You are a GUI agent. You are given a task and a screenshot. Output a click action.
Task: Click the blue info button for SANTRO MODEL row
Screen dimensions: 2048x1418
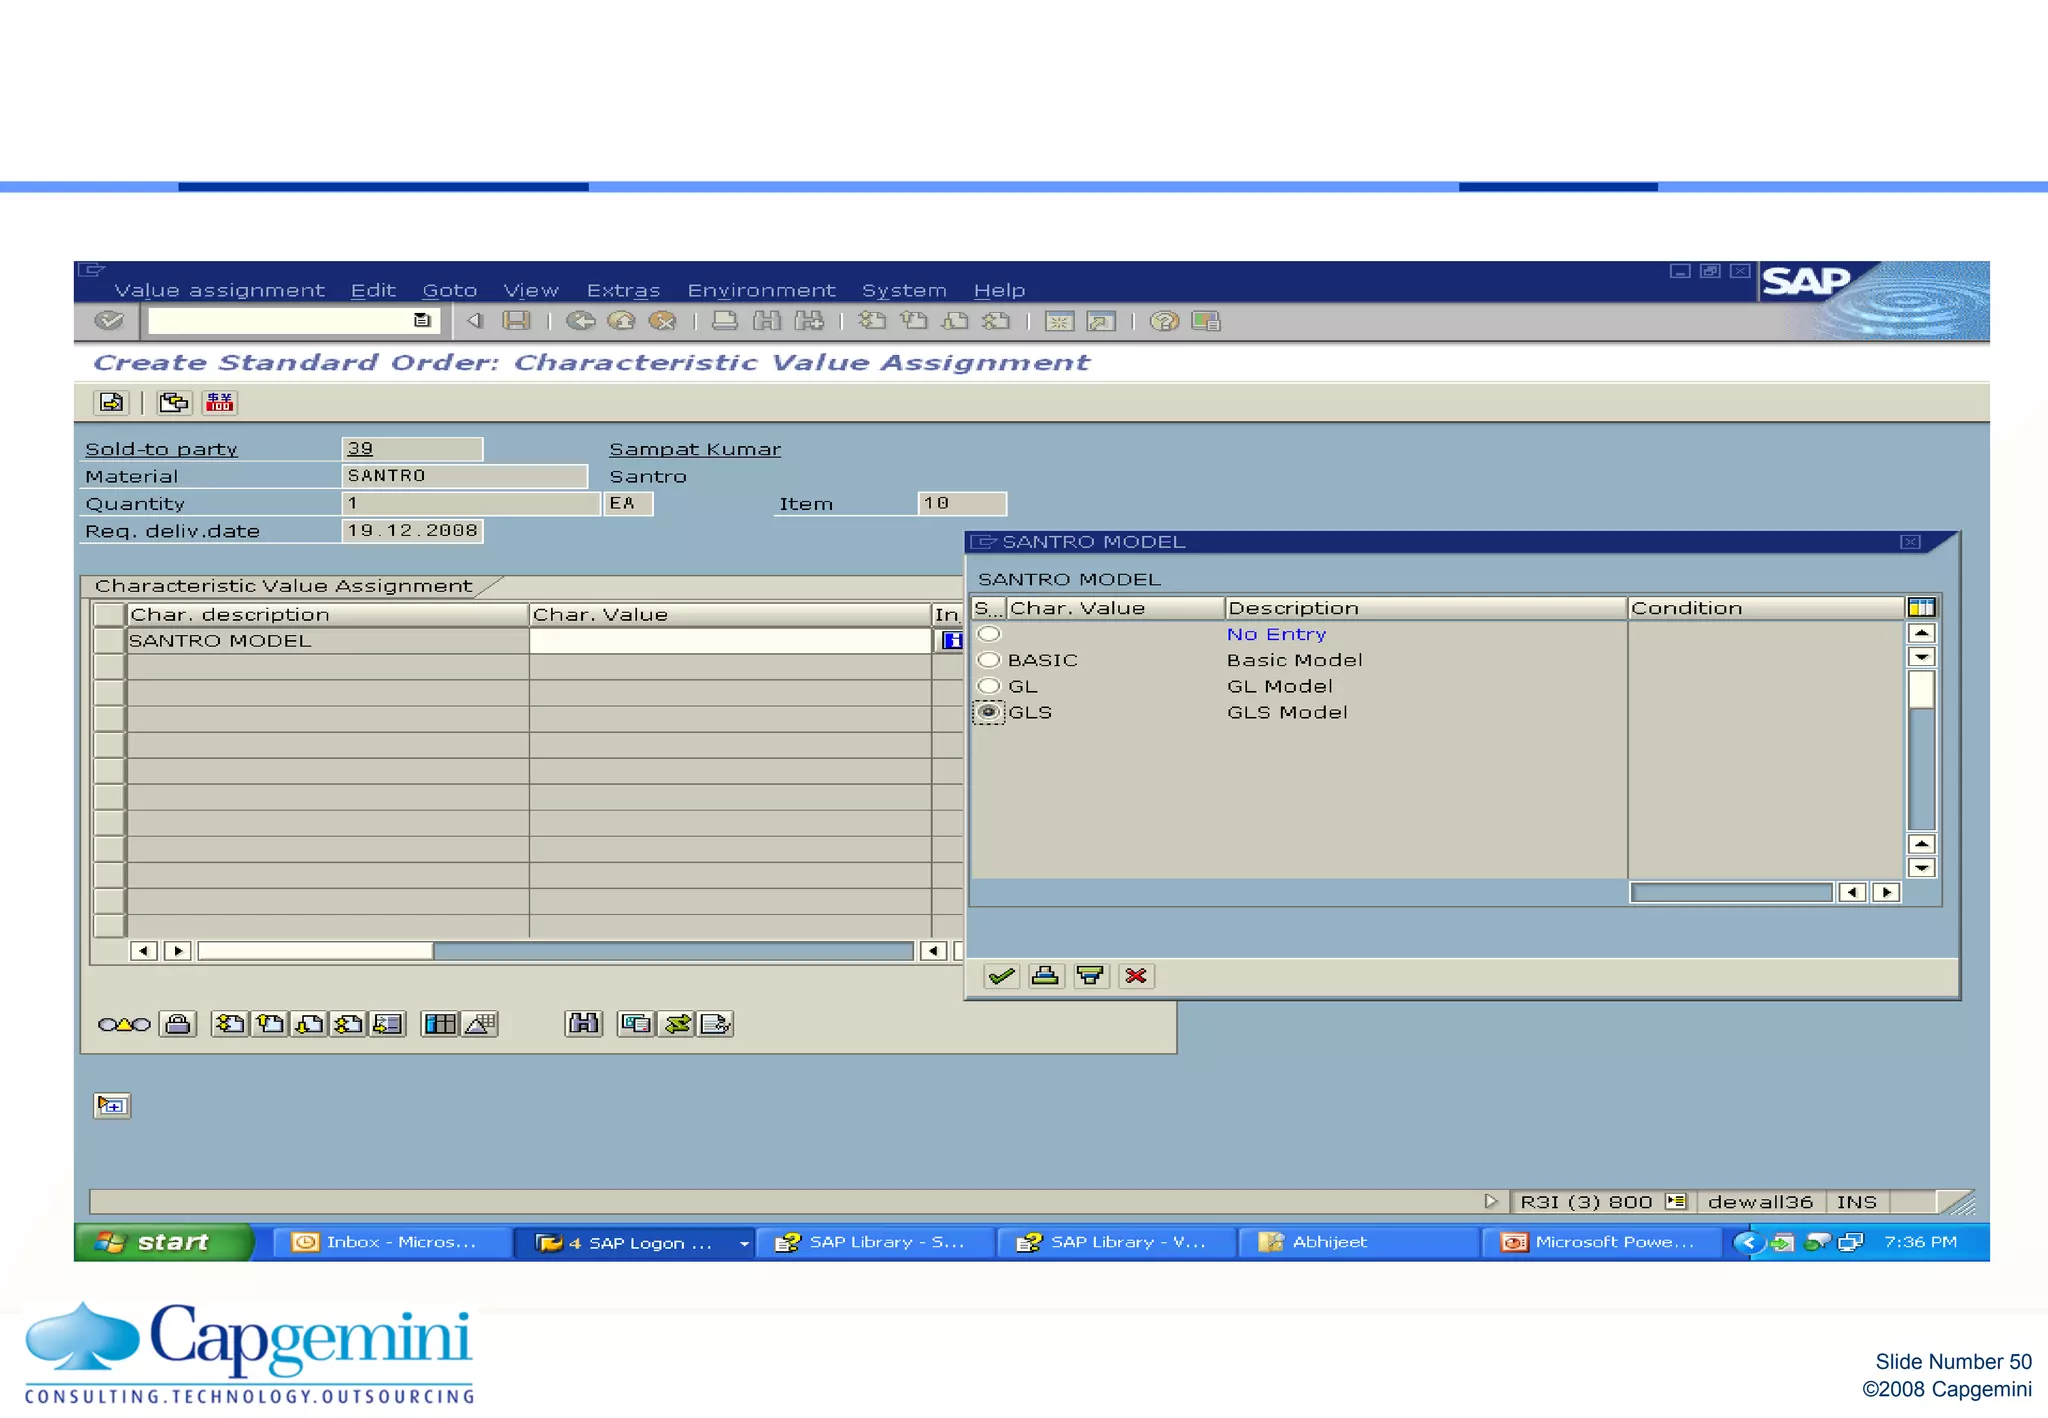click(x=951, y=640)
